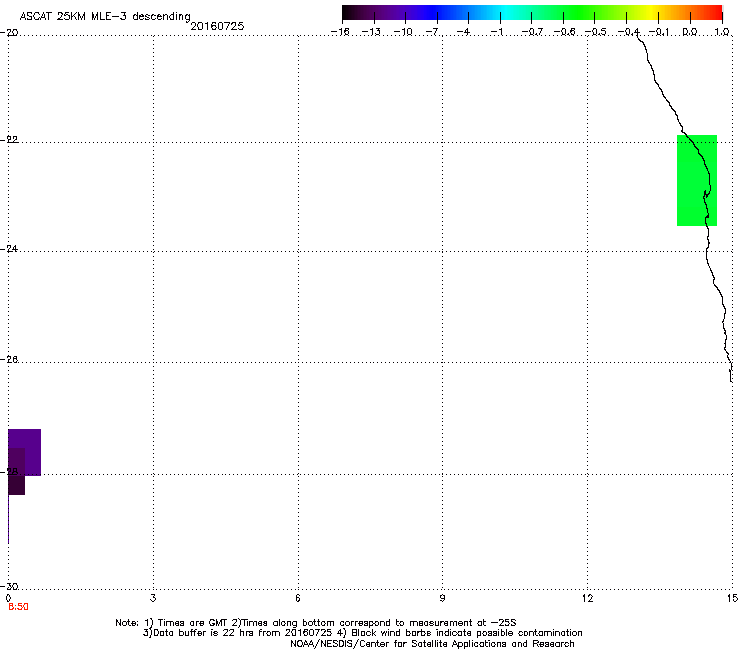Click the -30 latitude axis label
Viewport: 740px width, 650px height.
point(9,586)
